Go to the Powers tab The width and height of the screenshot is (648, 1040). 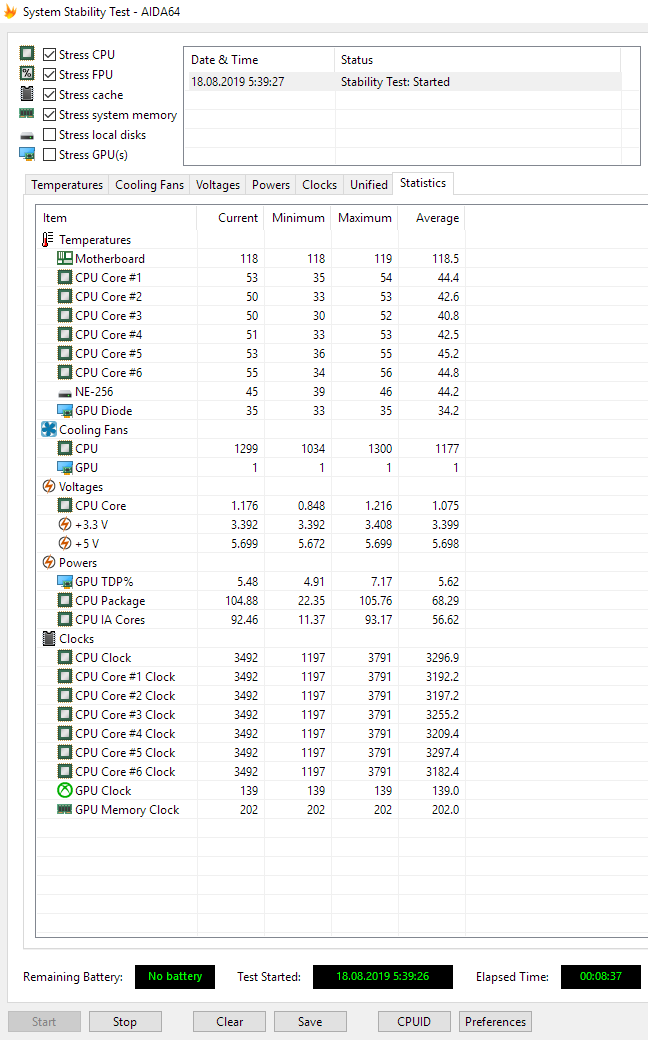(271, 184)
